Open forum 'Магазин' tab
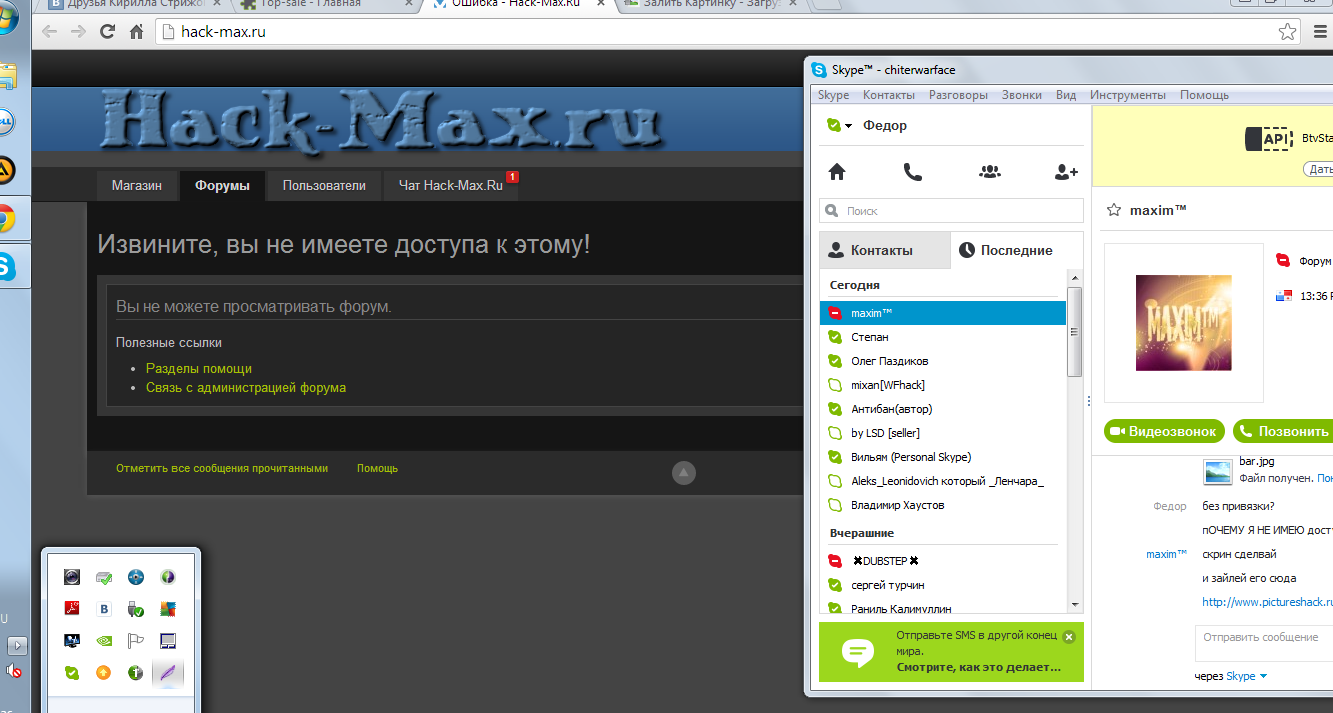Viewport: 1333px width, 713px height. [x=136, y=185]
